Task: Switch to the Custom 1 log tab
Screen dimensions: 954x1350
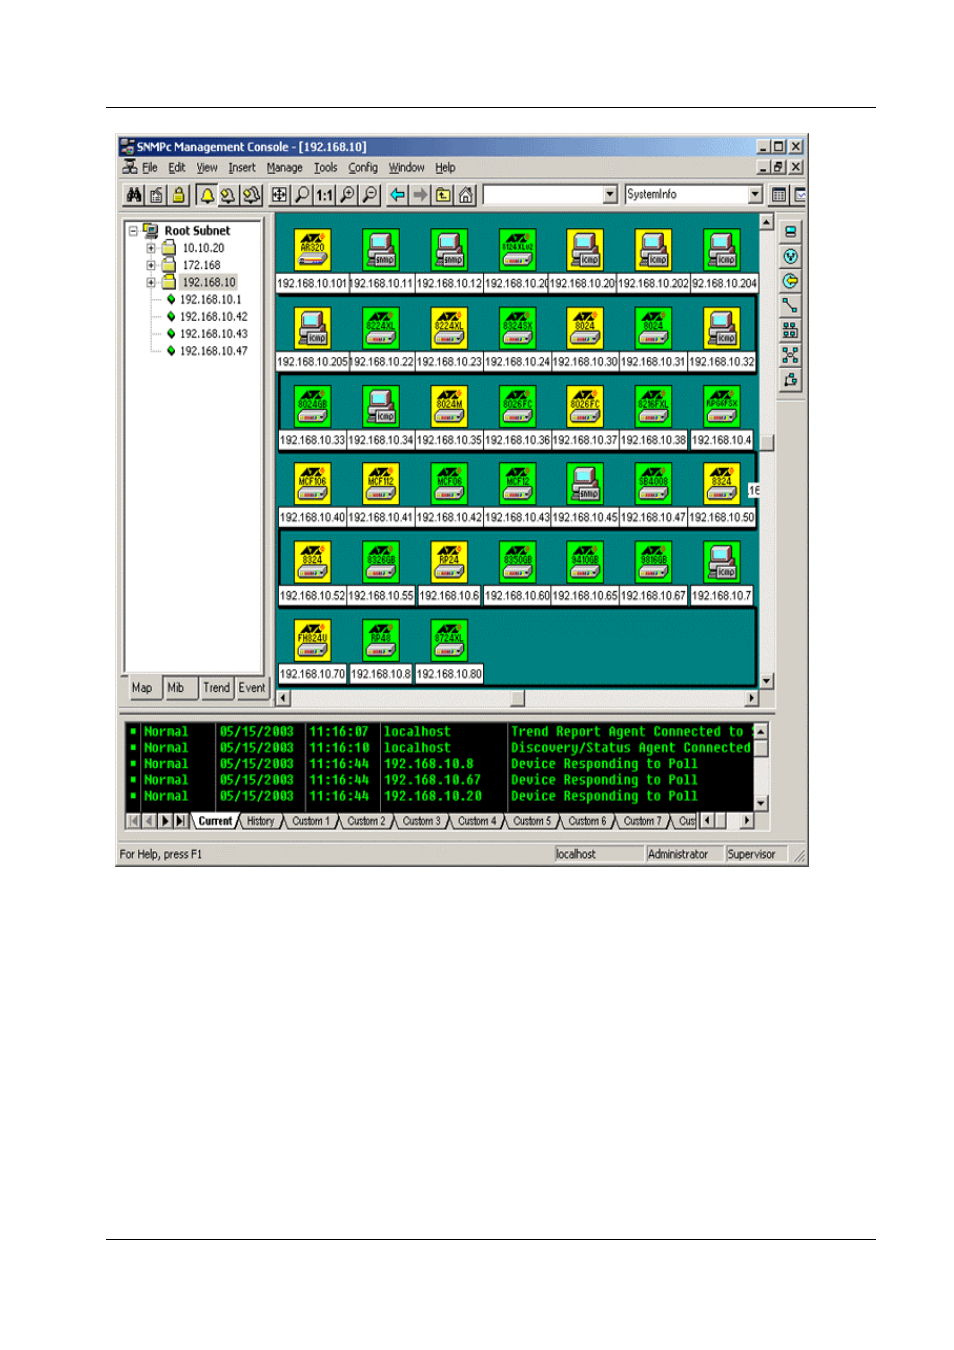Action: [310, 821]
